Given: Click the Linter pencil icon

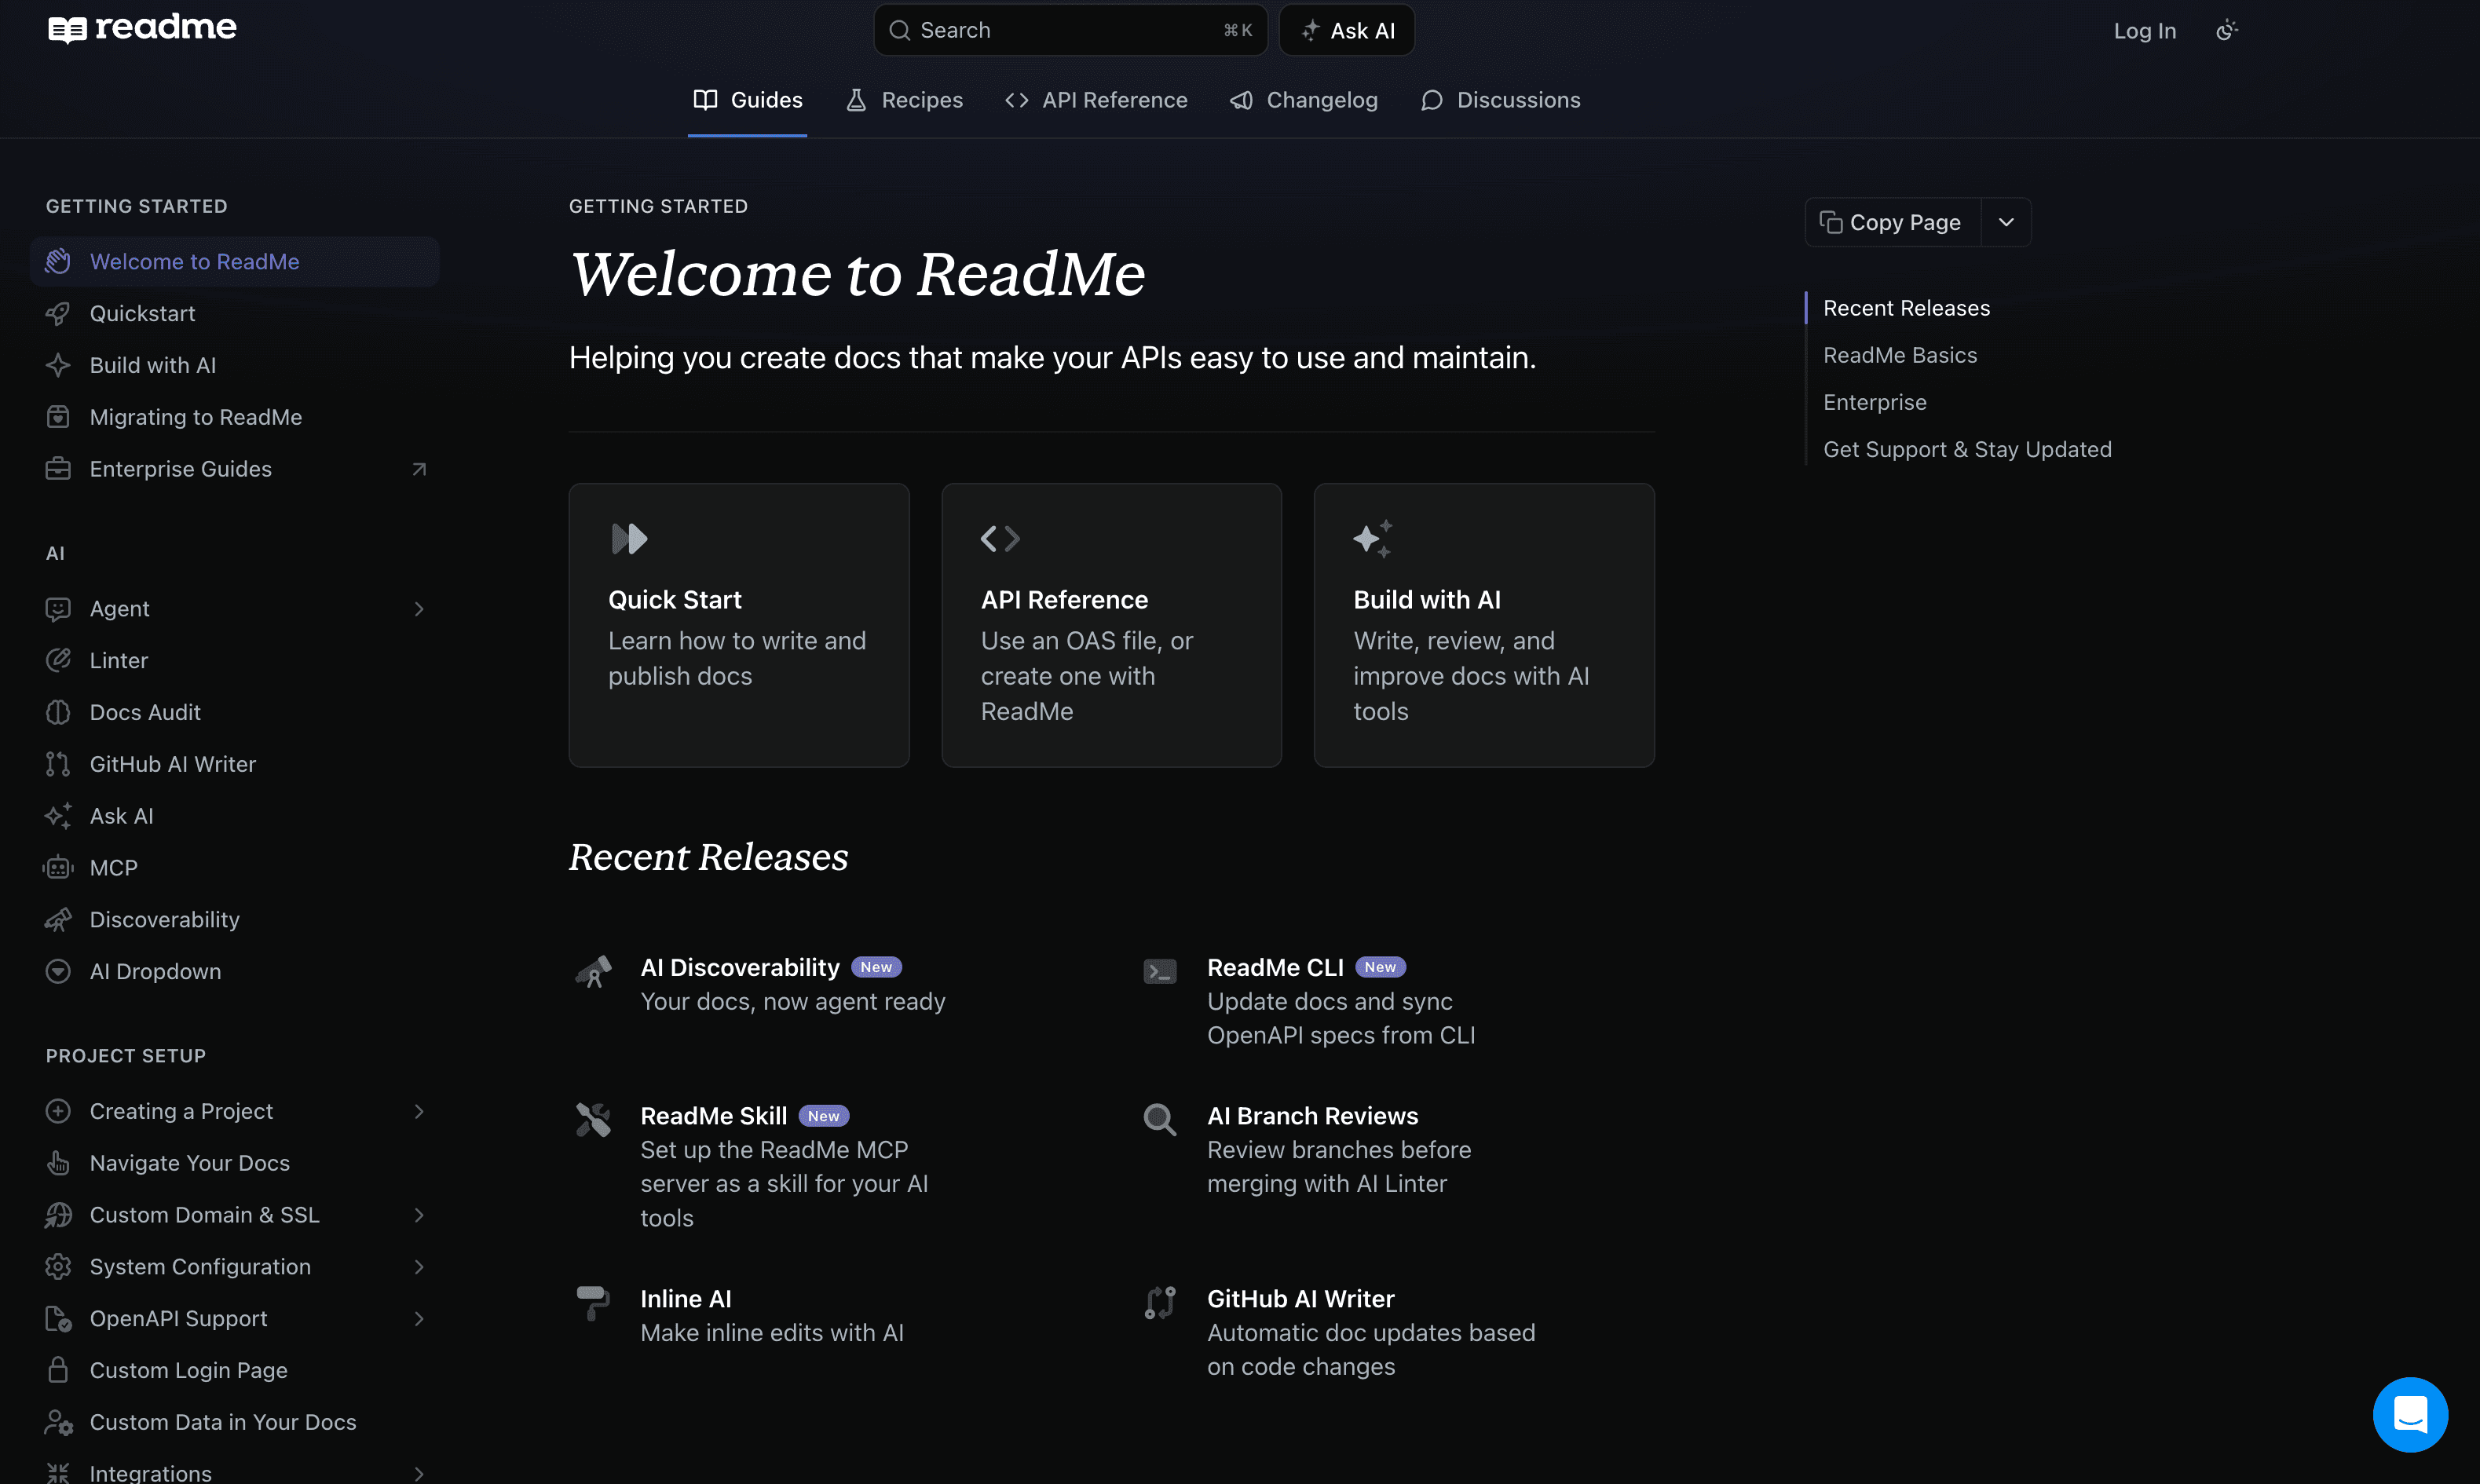Looking at the screenshot, I should 58,660.
